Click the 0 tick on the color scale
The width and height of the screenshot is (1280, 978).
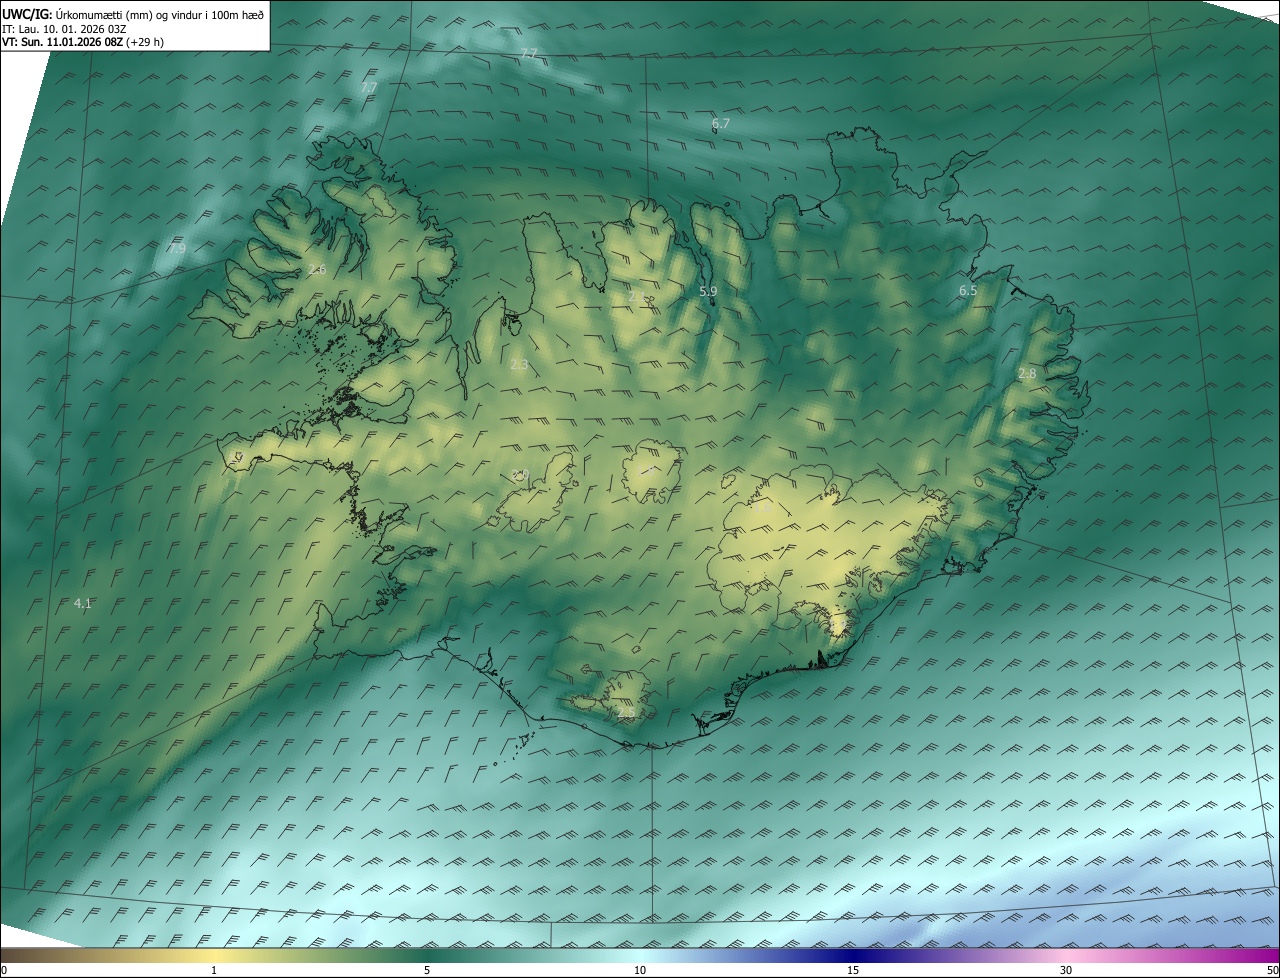pos(4,970)
